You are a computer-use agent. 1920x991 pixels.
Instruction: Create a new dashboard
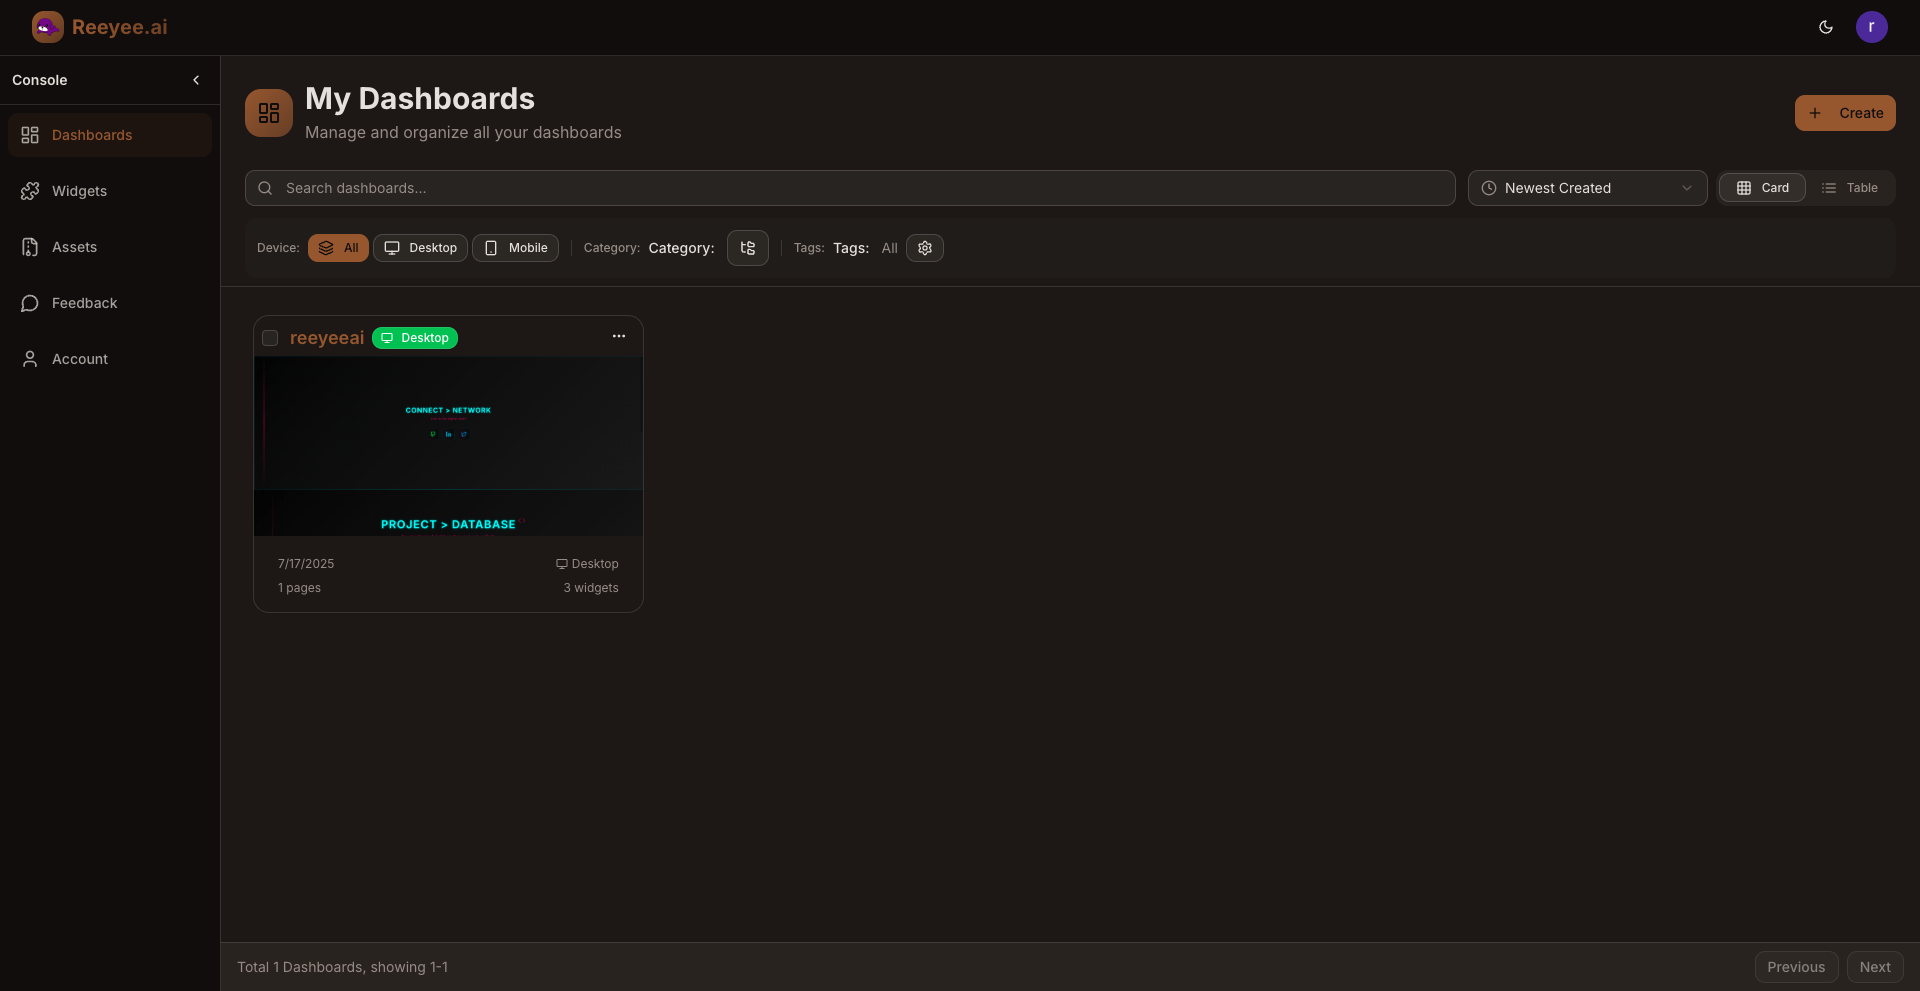pyautogui.click(x=1845, y=113)
